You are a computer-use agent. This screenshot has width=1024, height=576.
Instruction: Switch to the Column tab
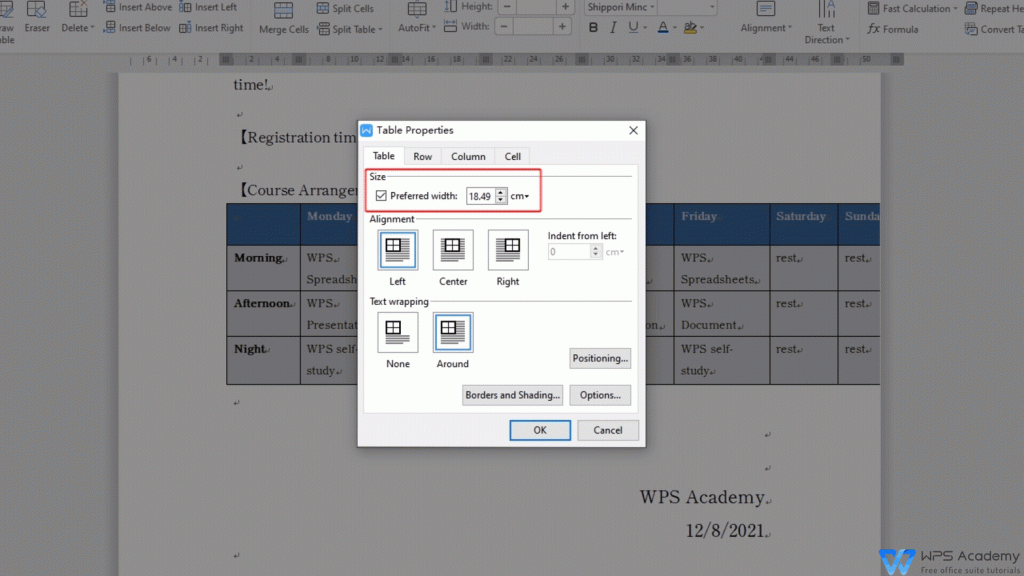coord(468,157)
